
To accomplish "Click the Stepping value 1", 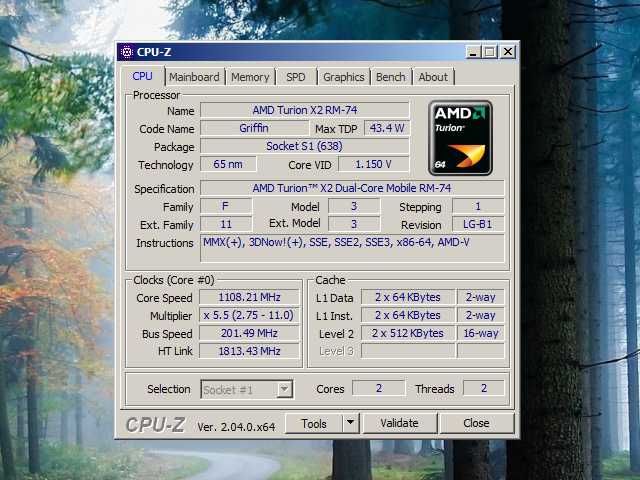I will tap(478, 207).
